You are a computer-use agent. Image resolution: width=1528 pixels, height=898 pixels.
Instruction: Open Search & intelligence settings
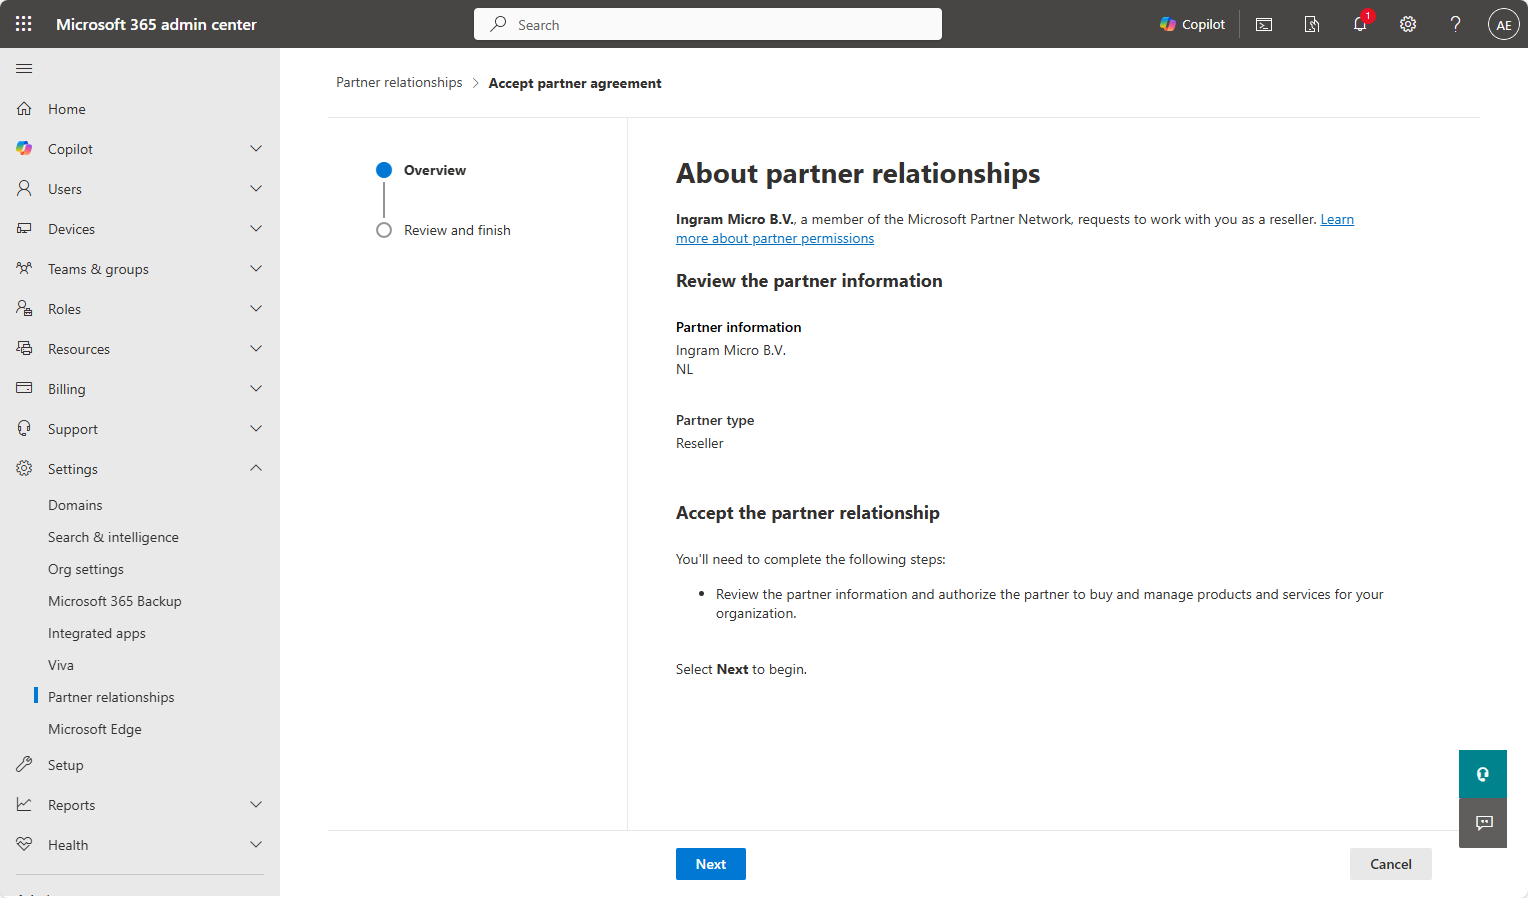[113, 537]
